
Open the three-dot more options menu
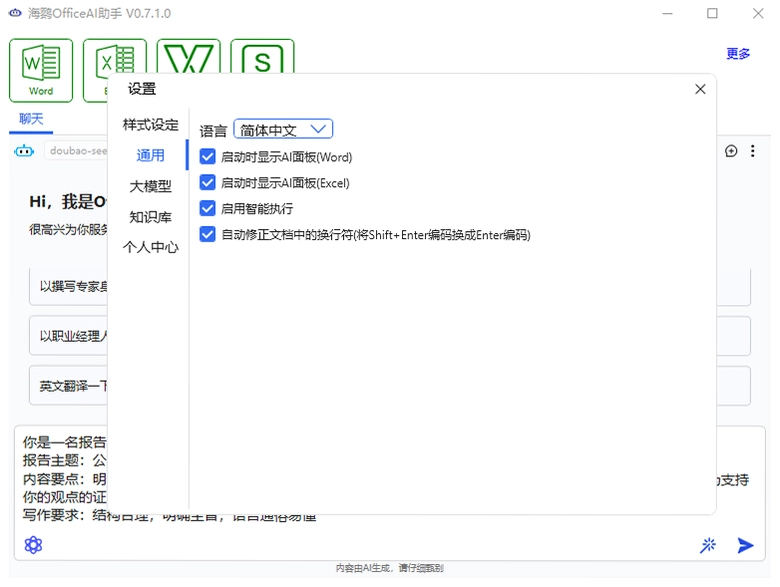753,151
